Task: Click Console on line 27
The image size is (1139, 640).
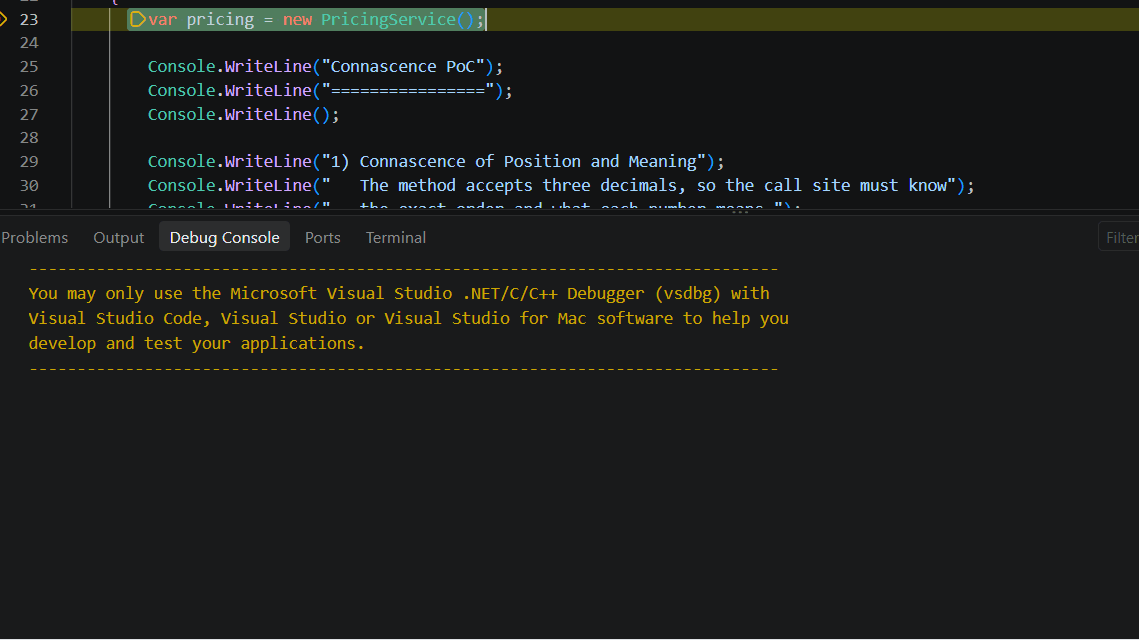Action: click(x=182, y=115)
